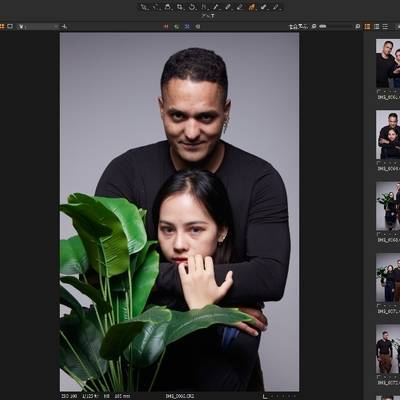Select the list browser view icon

(x=385, y=26)
